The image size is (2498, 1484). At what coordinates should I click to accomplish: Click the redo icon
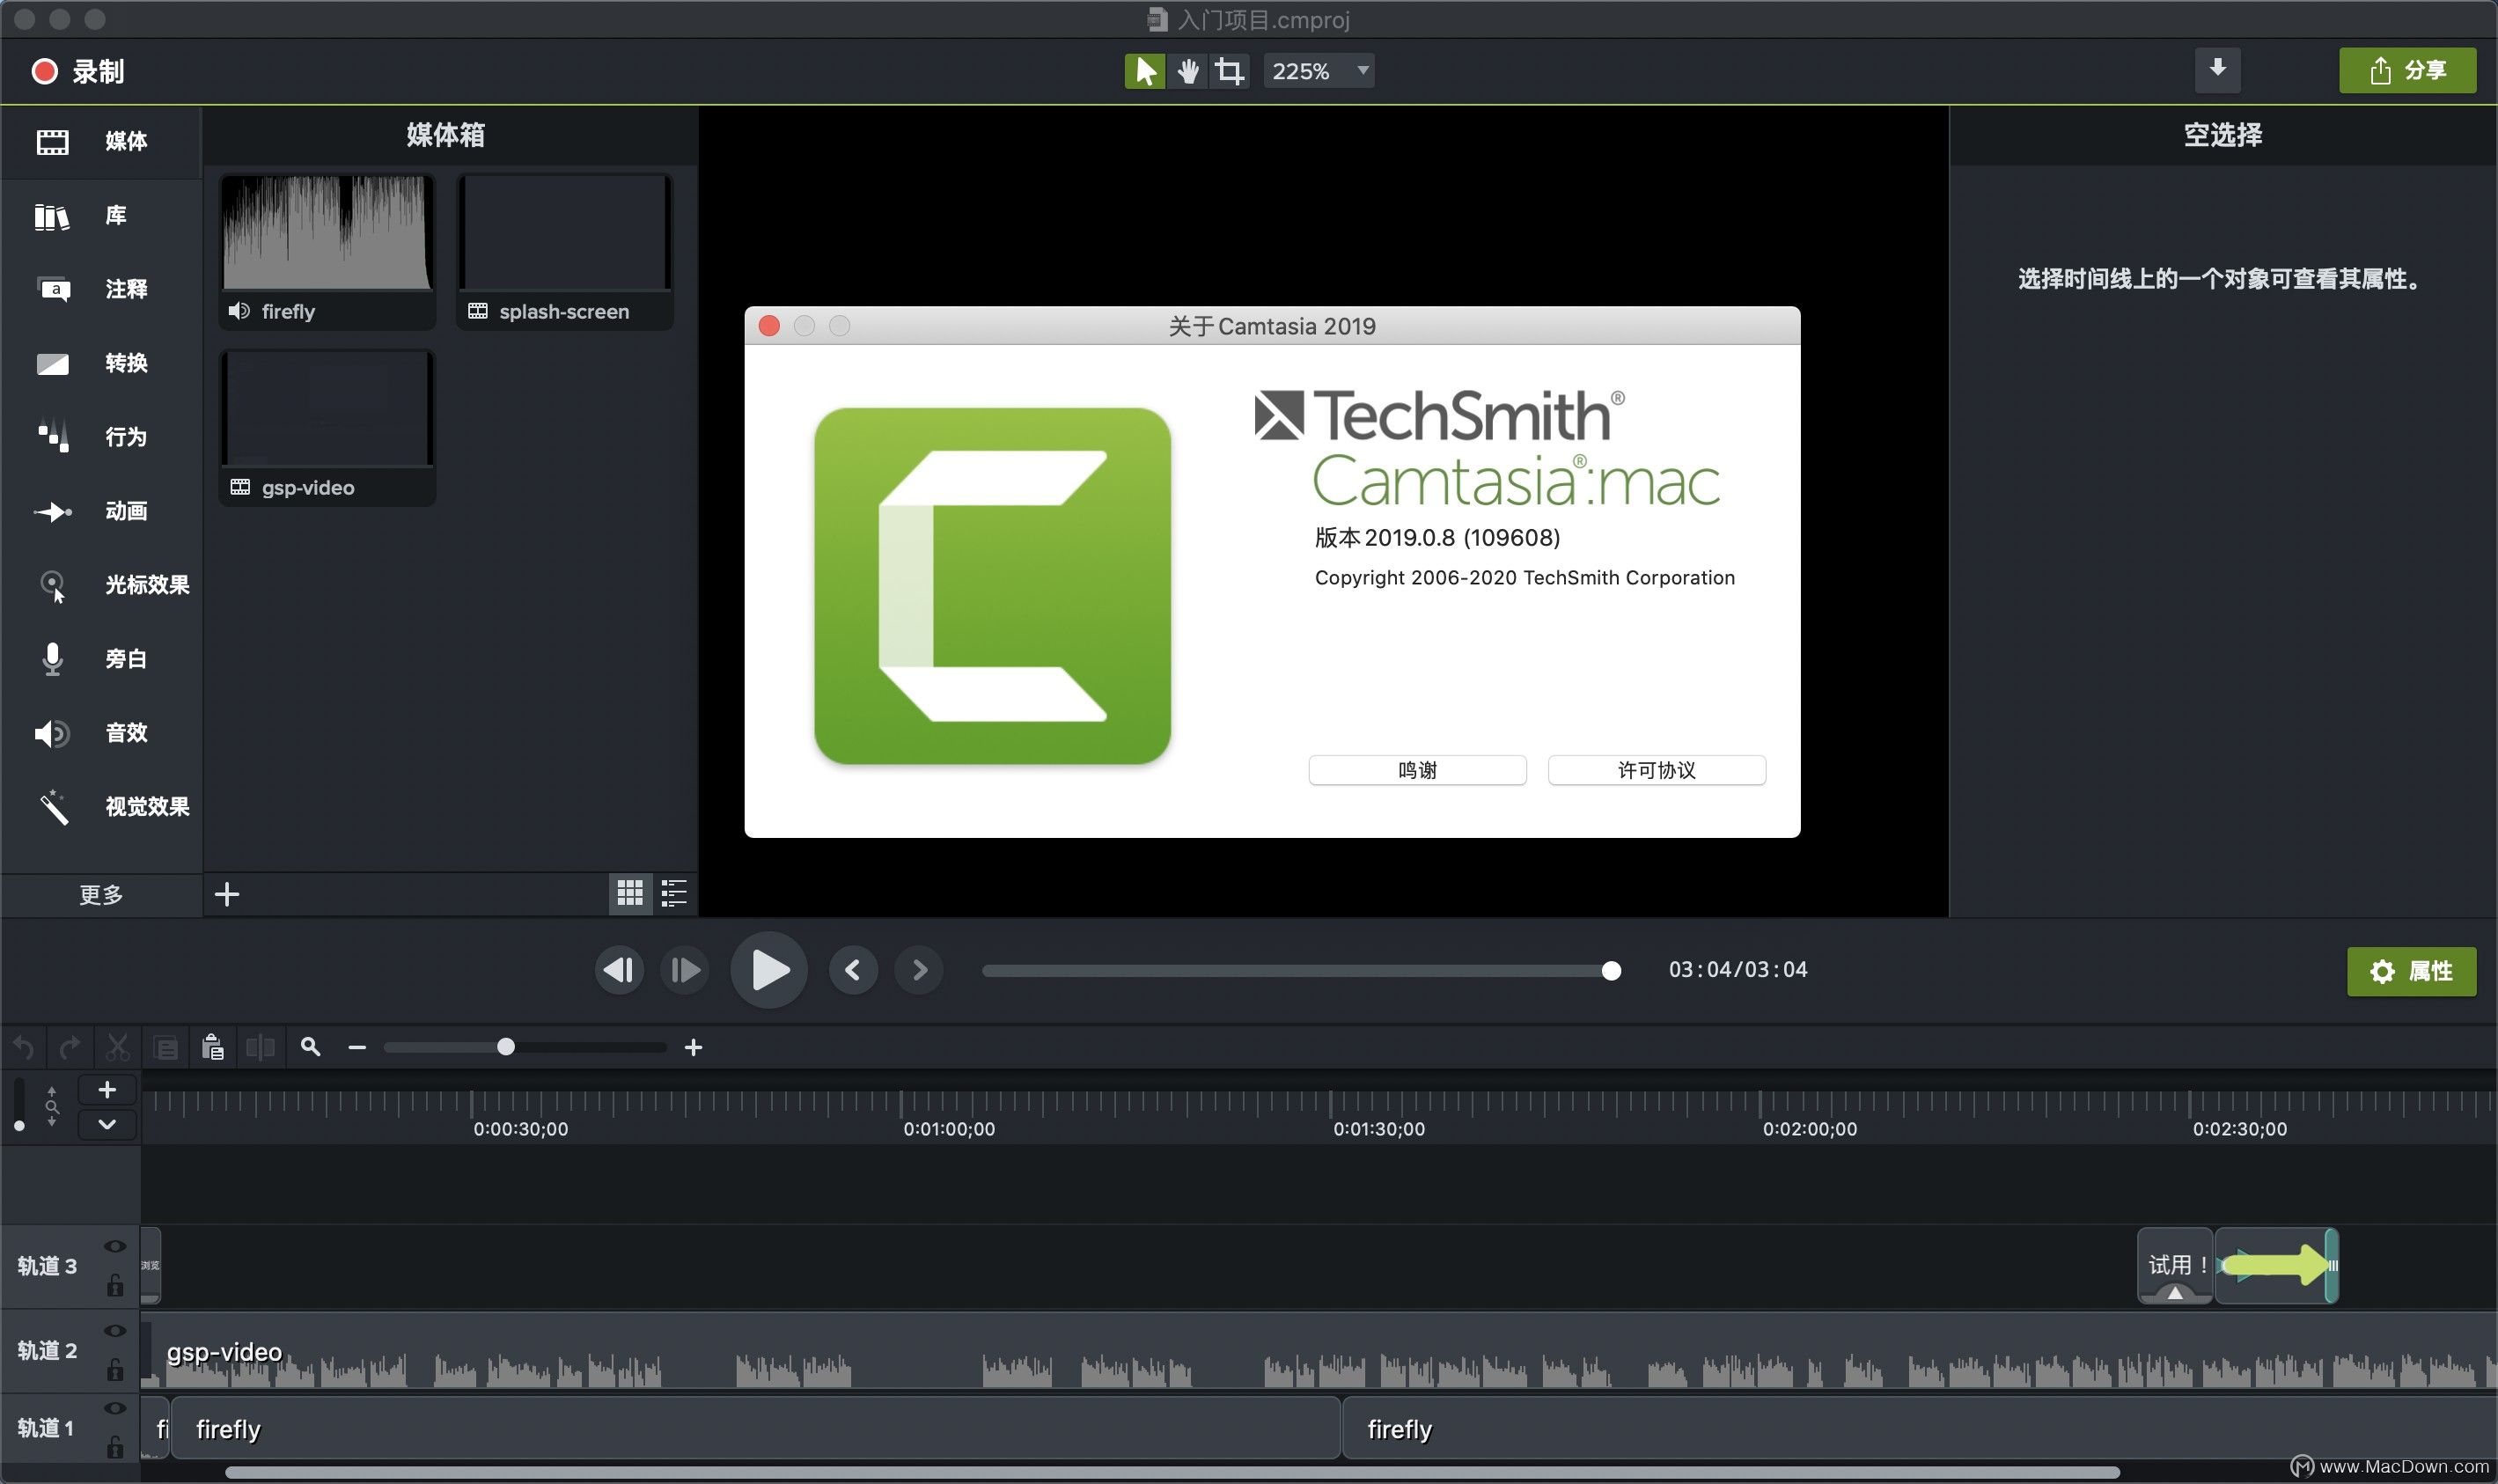pyautogui.click(x=70, y=1047)
